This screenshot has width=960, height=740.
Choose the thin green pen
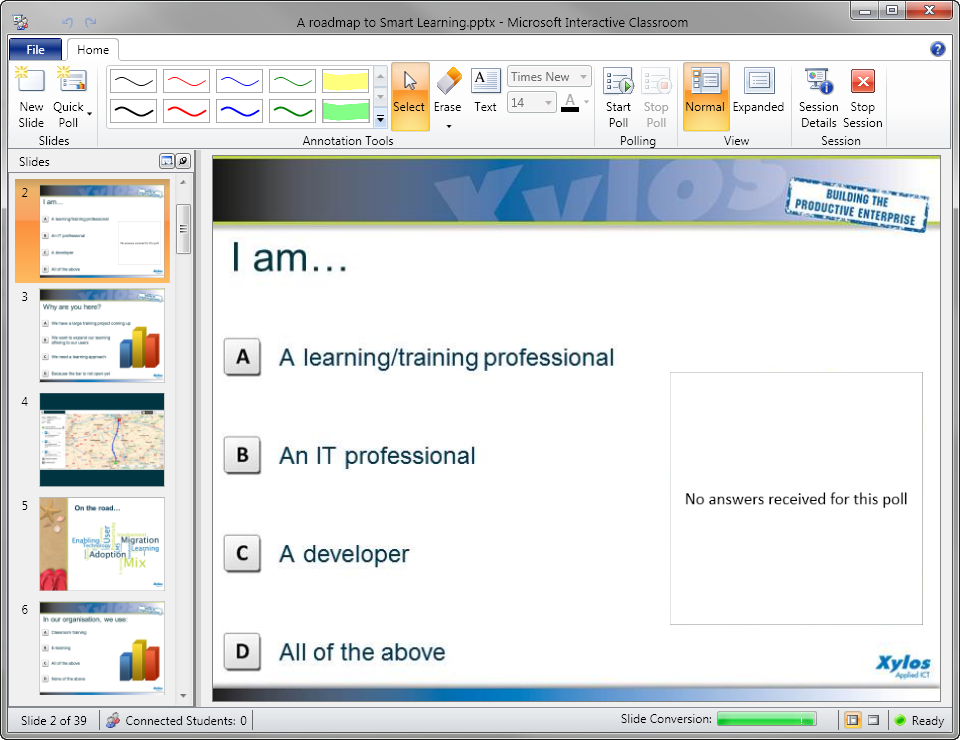pyautogui.click(x=292, y=81)
